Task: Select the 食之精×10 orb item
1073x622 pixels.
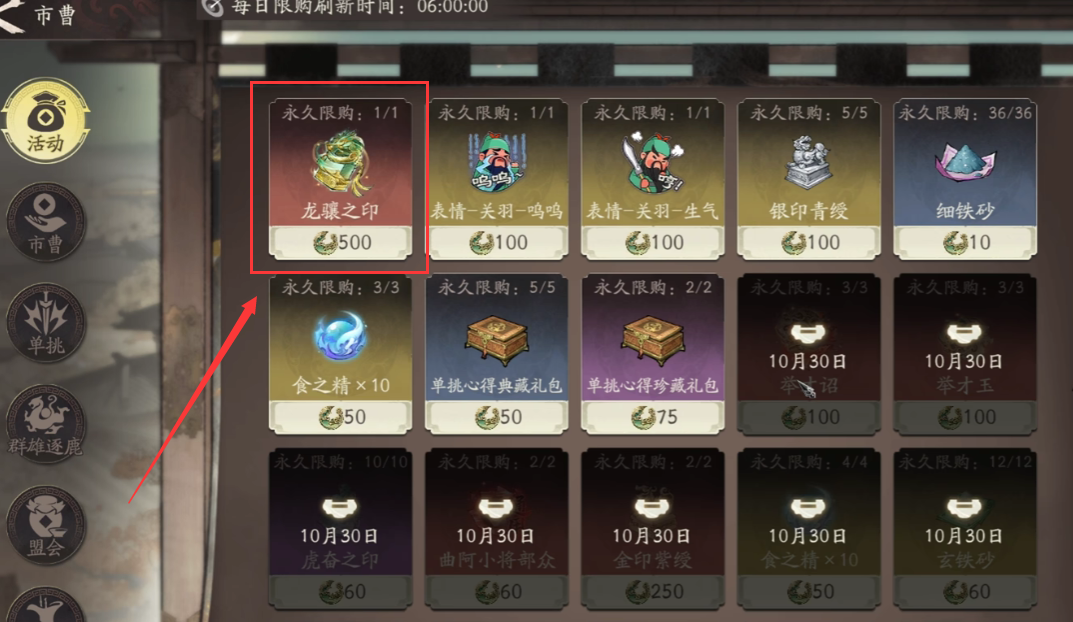Action: pos(340,337)
